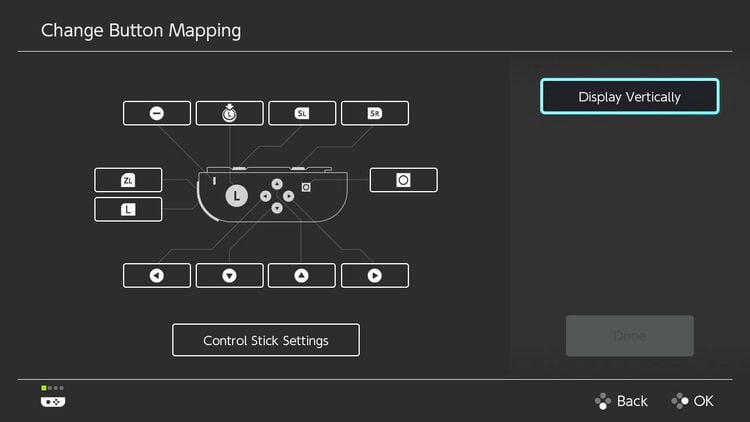Select the Left directional button mapping box
This screenshot has width=750, height=422.
coord(156,276)
